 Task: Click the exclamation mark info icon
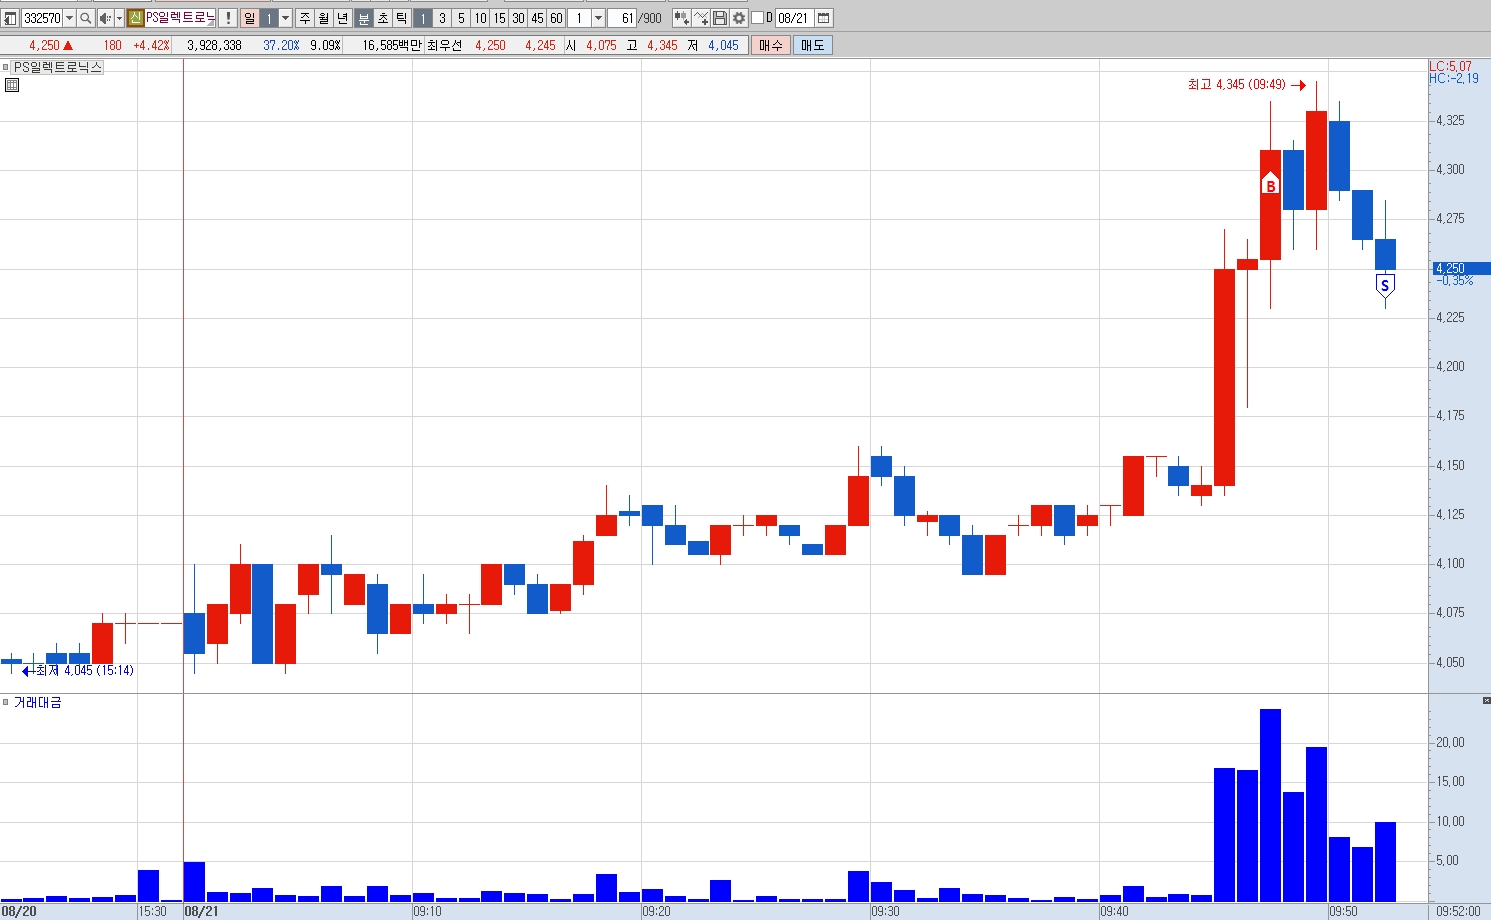pos(228,18)
